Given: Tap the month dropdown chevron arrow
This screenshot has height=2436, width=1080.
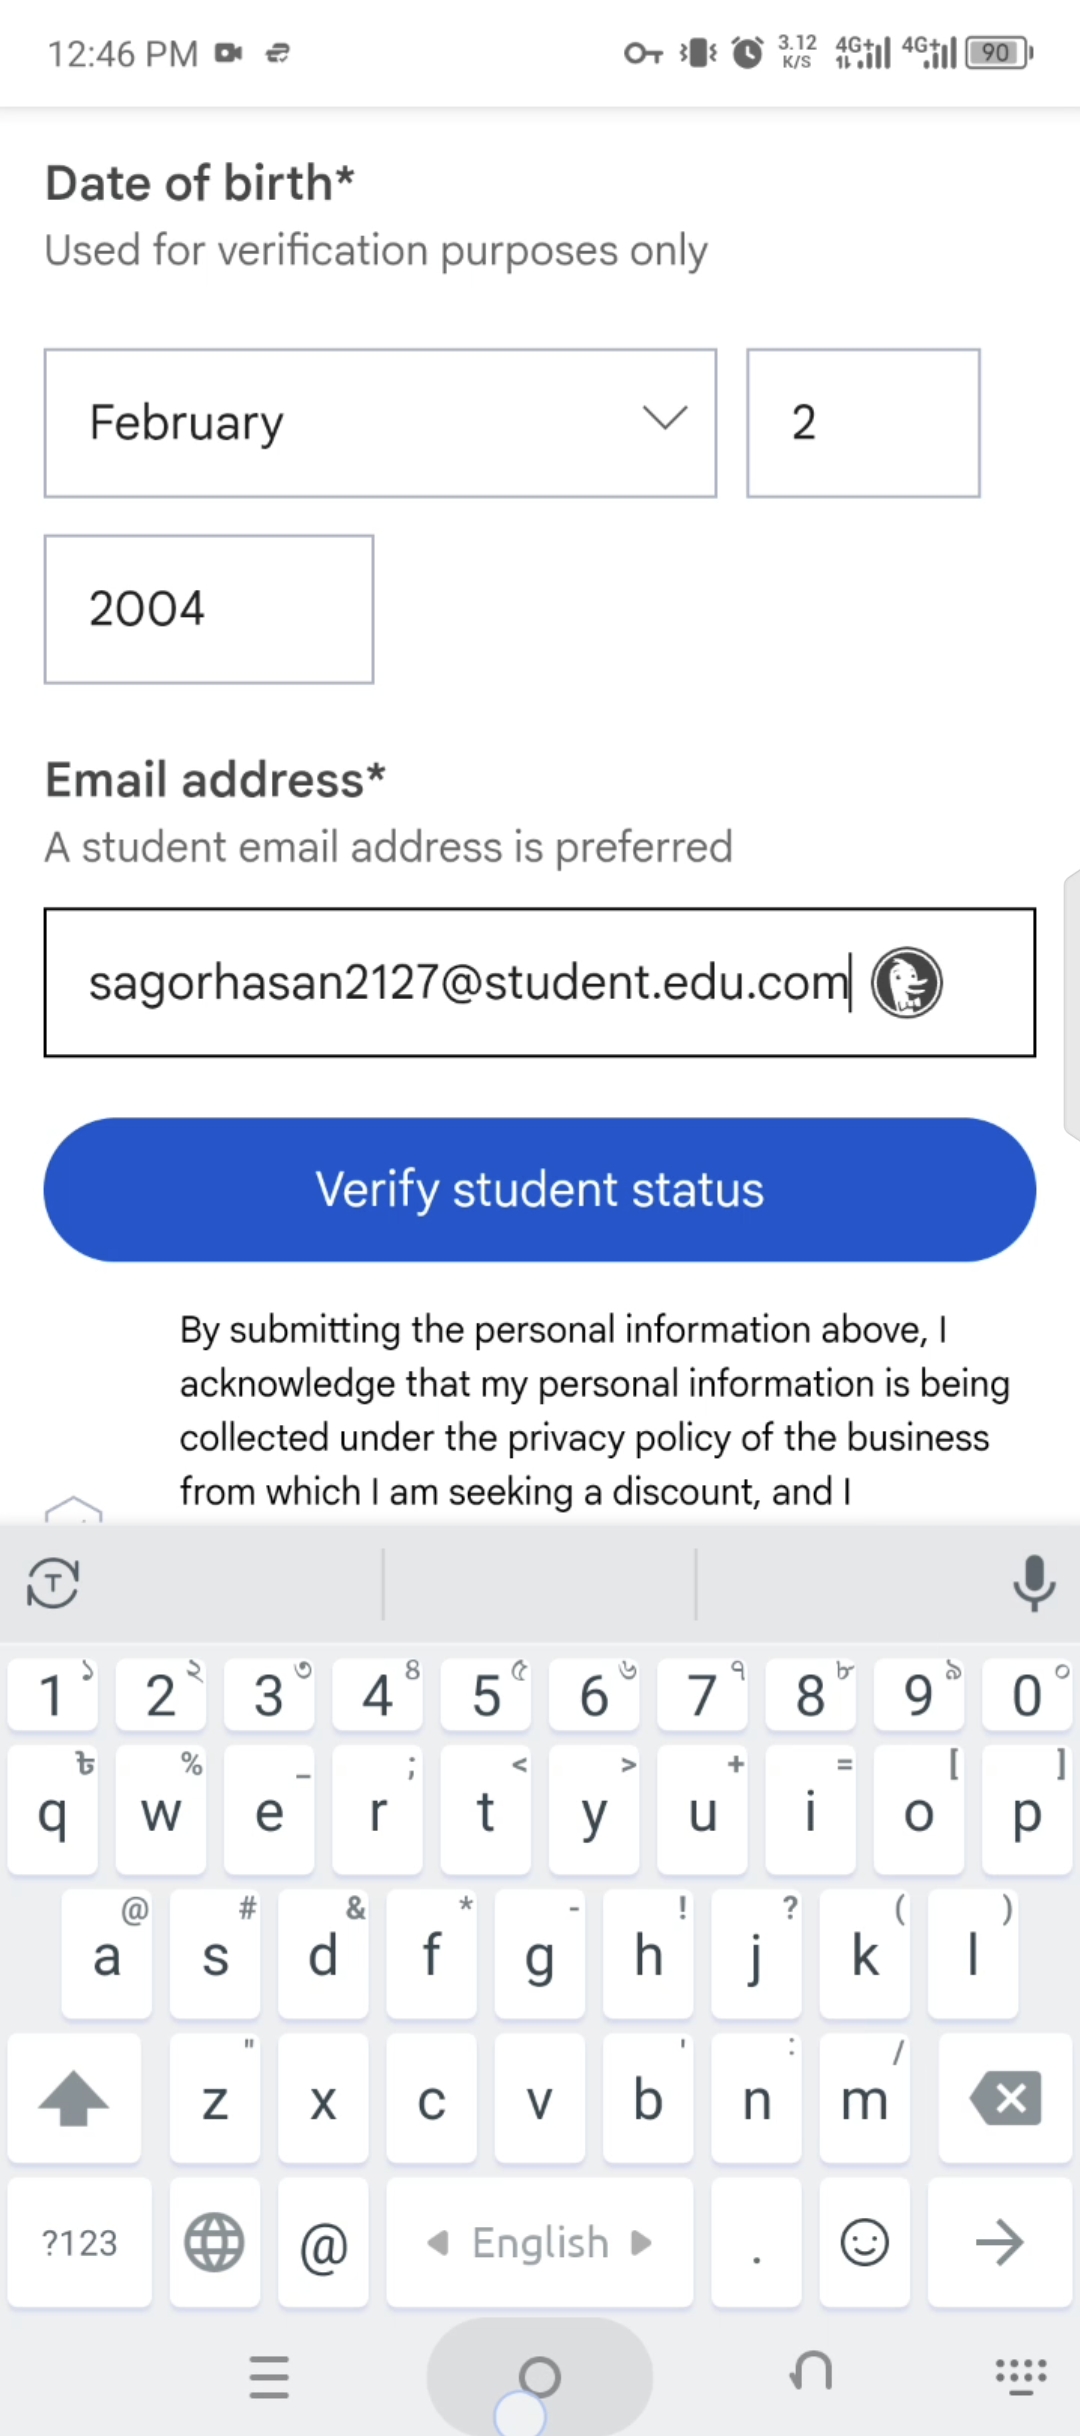Looking at the screenshot, I should click(x=665, y=418).
